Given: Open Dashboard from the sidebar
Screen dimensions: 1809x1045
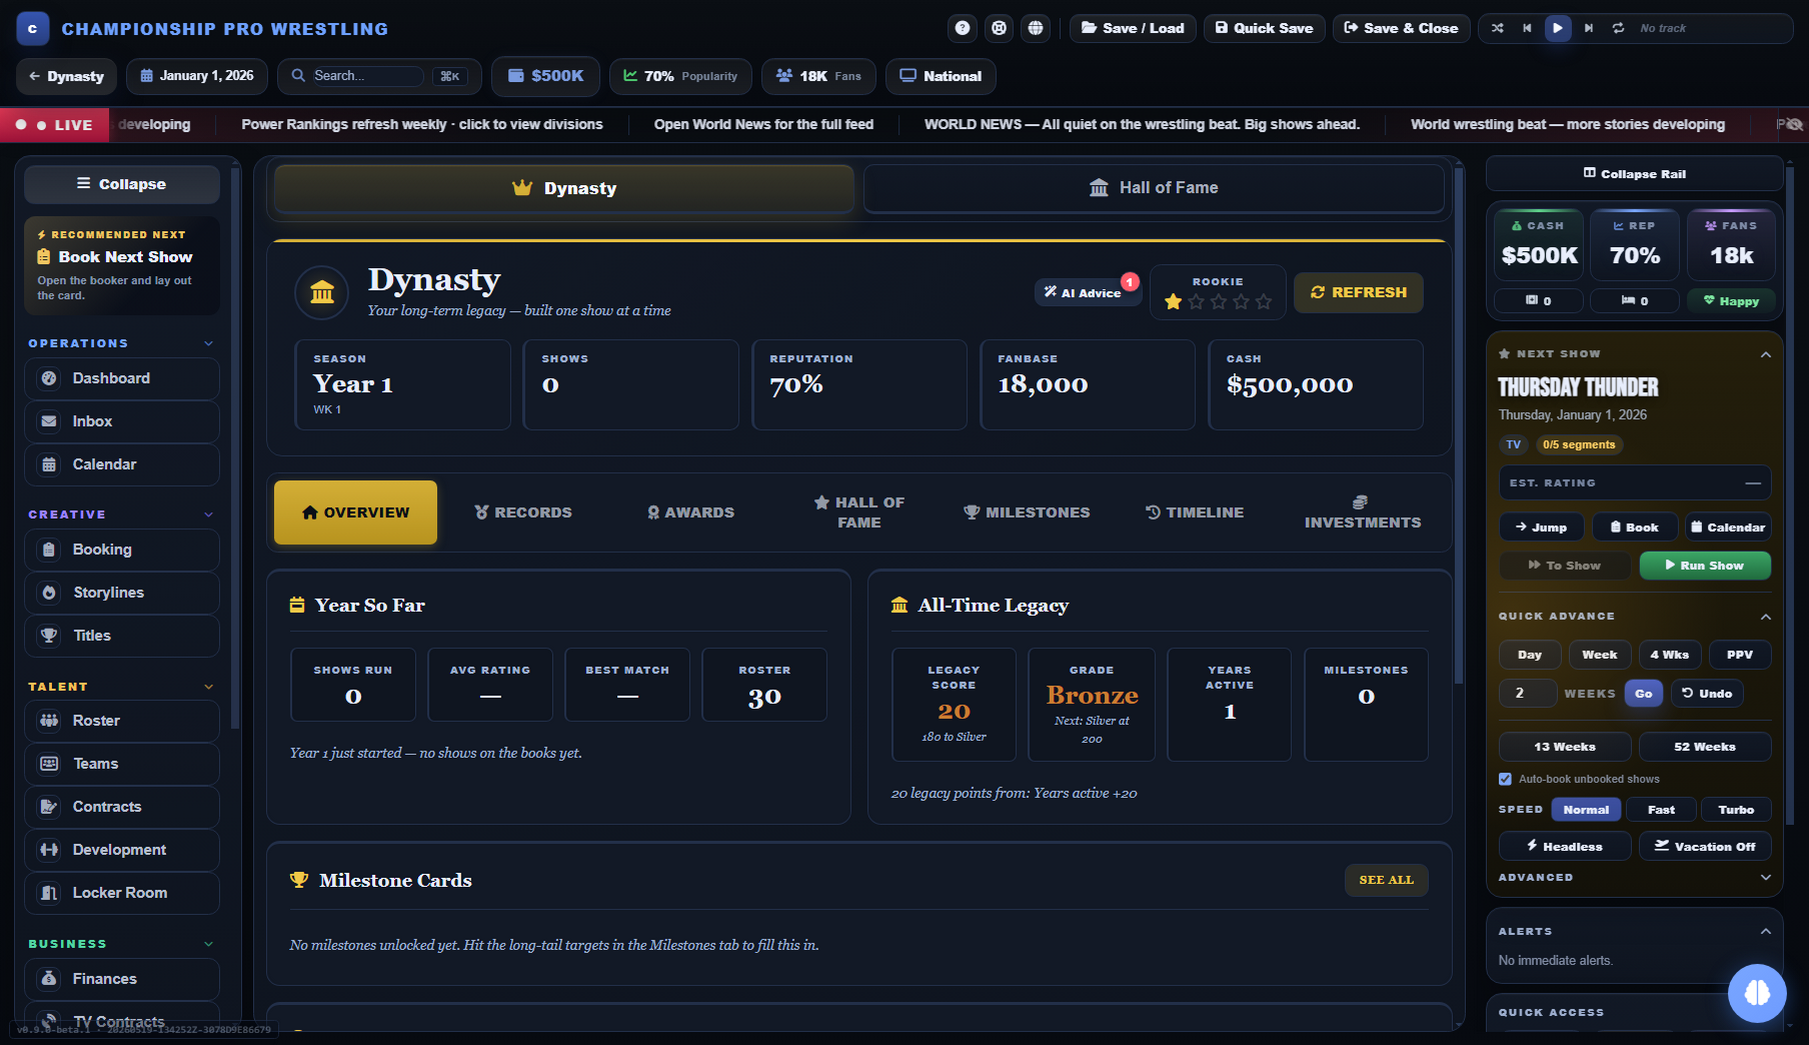Looking at the screenshot, I should pyautogui.click(x=121, y=378).
